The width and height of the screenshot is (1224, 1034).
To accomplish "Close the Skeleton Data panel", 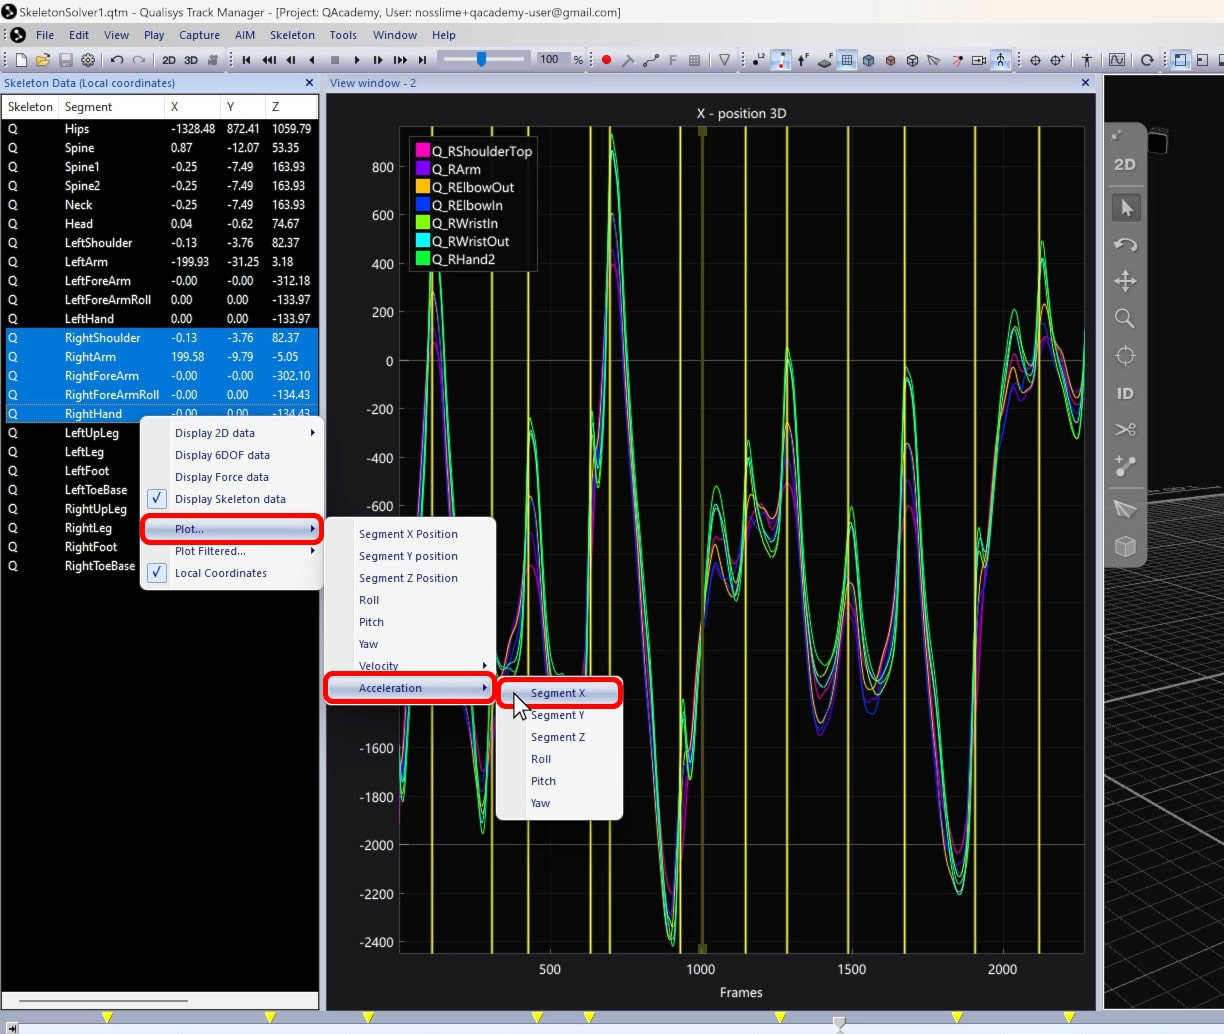I will click(x=309, y=83).
